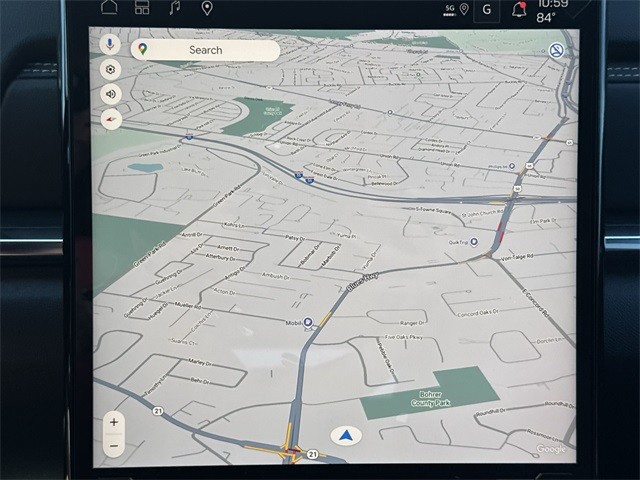
Task: Tap the Google logo on the map
Action: click(551, 450)
